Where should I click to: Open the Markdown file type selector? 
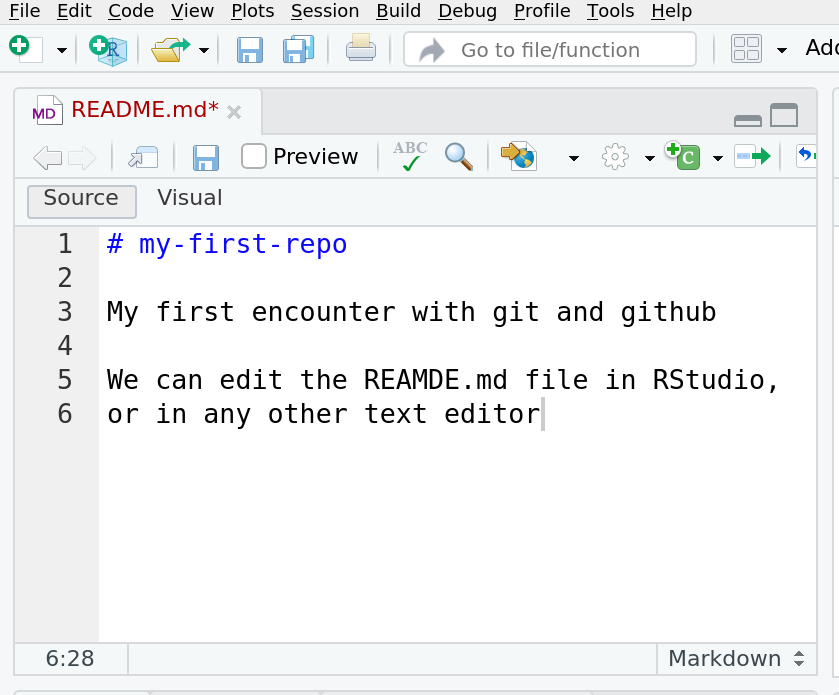point(736,659)
